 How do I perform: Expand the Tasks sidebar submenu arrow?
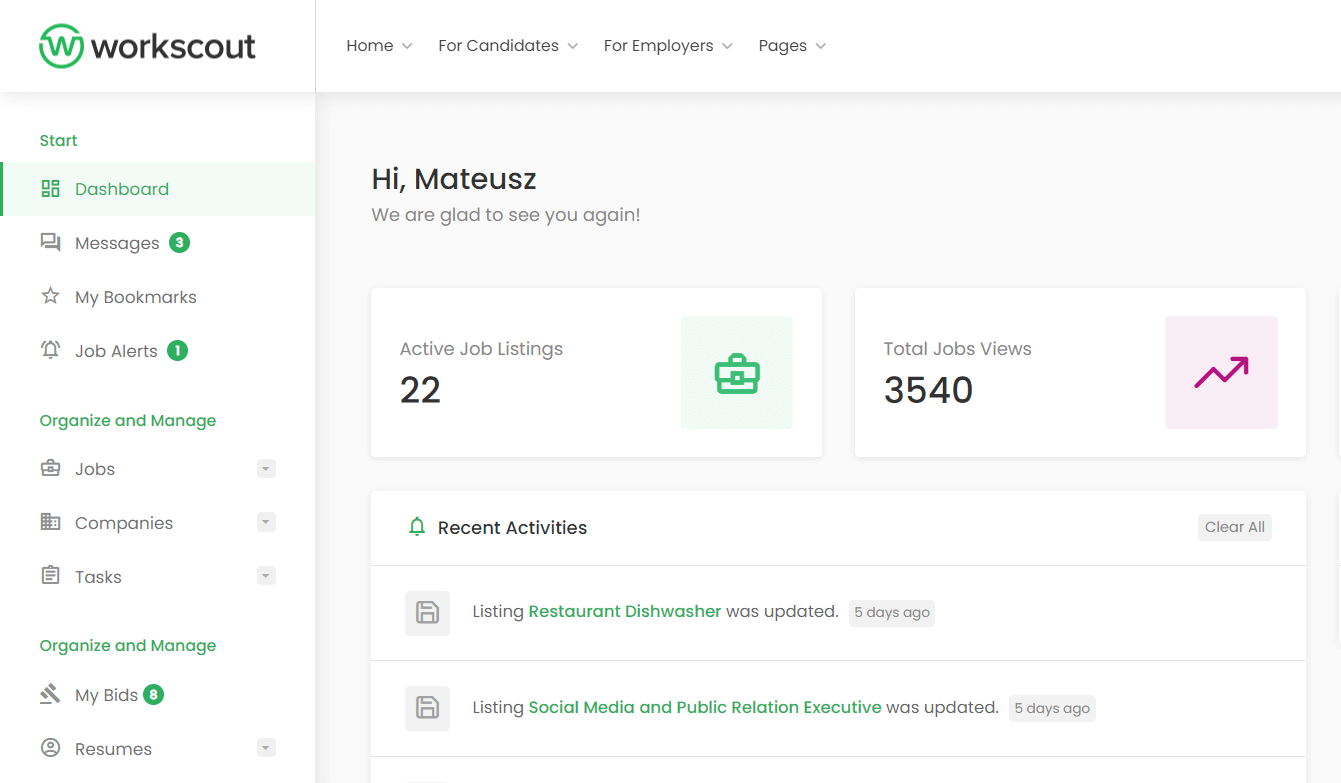point(266,577)
